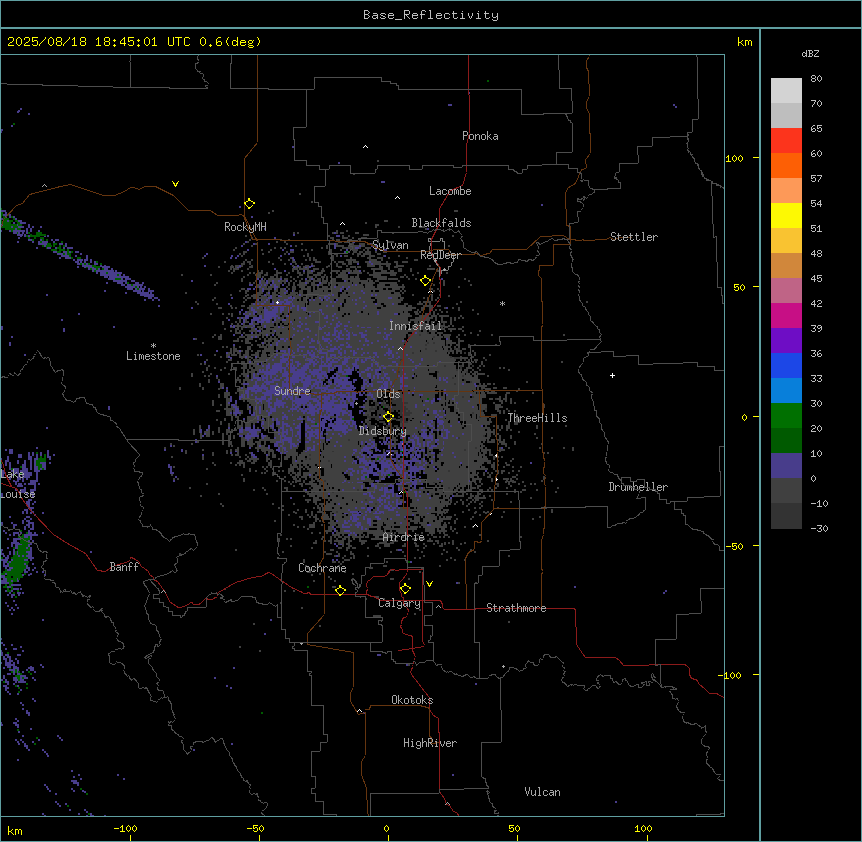Select the magenta 39-42 dBZ legend swatch
The image size is (862, 842).
786,315
